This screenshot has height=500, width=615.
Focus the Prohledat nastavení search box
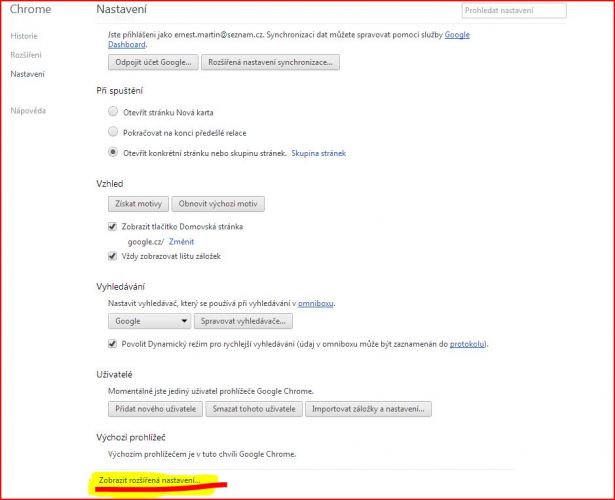pos(514,11)
